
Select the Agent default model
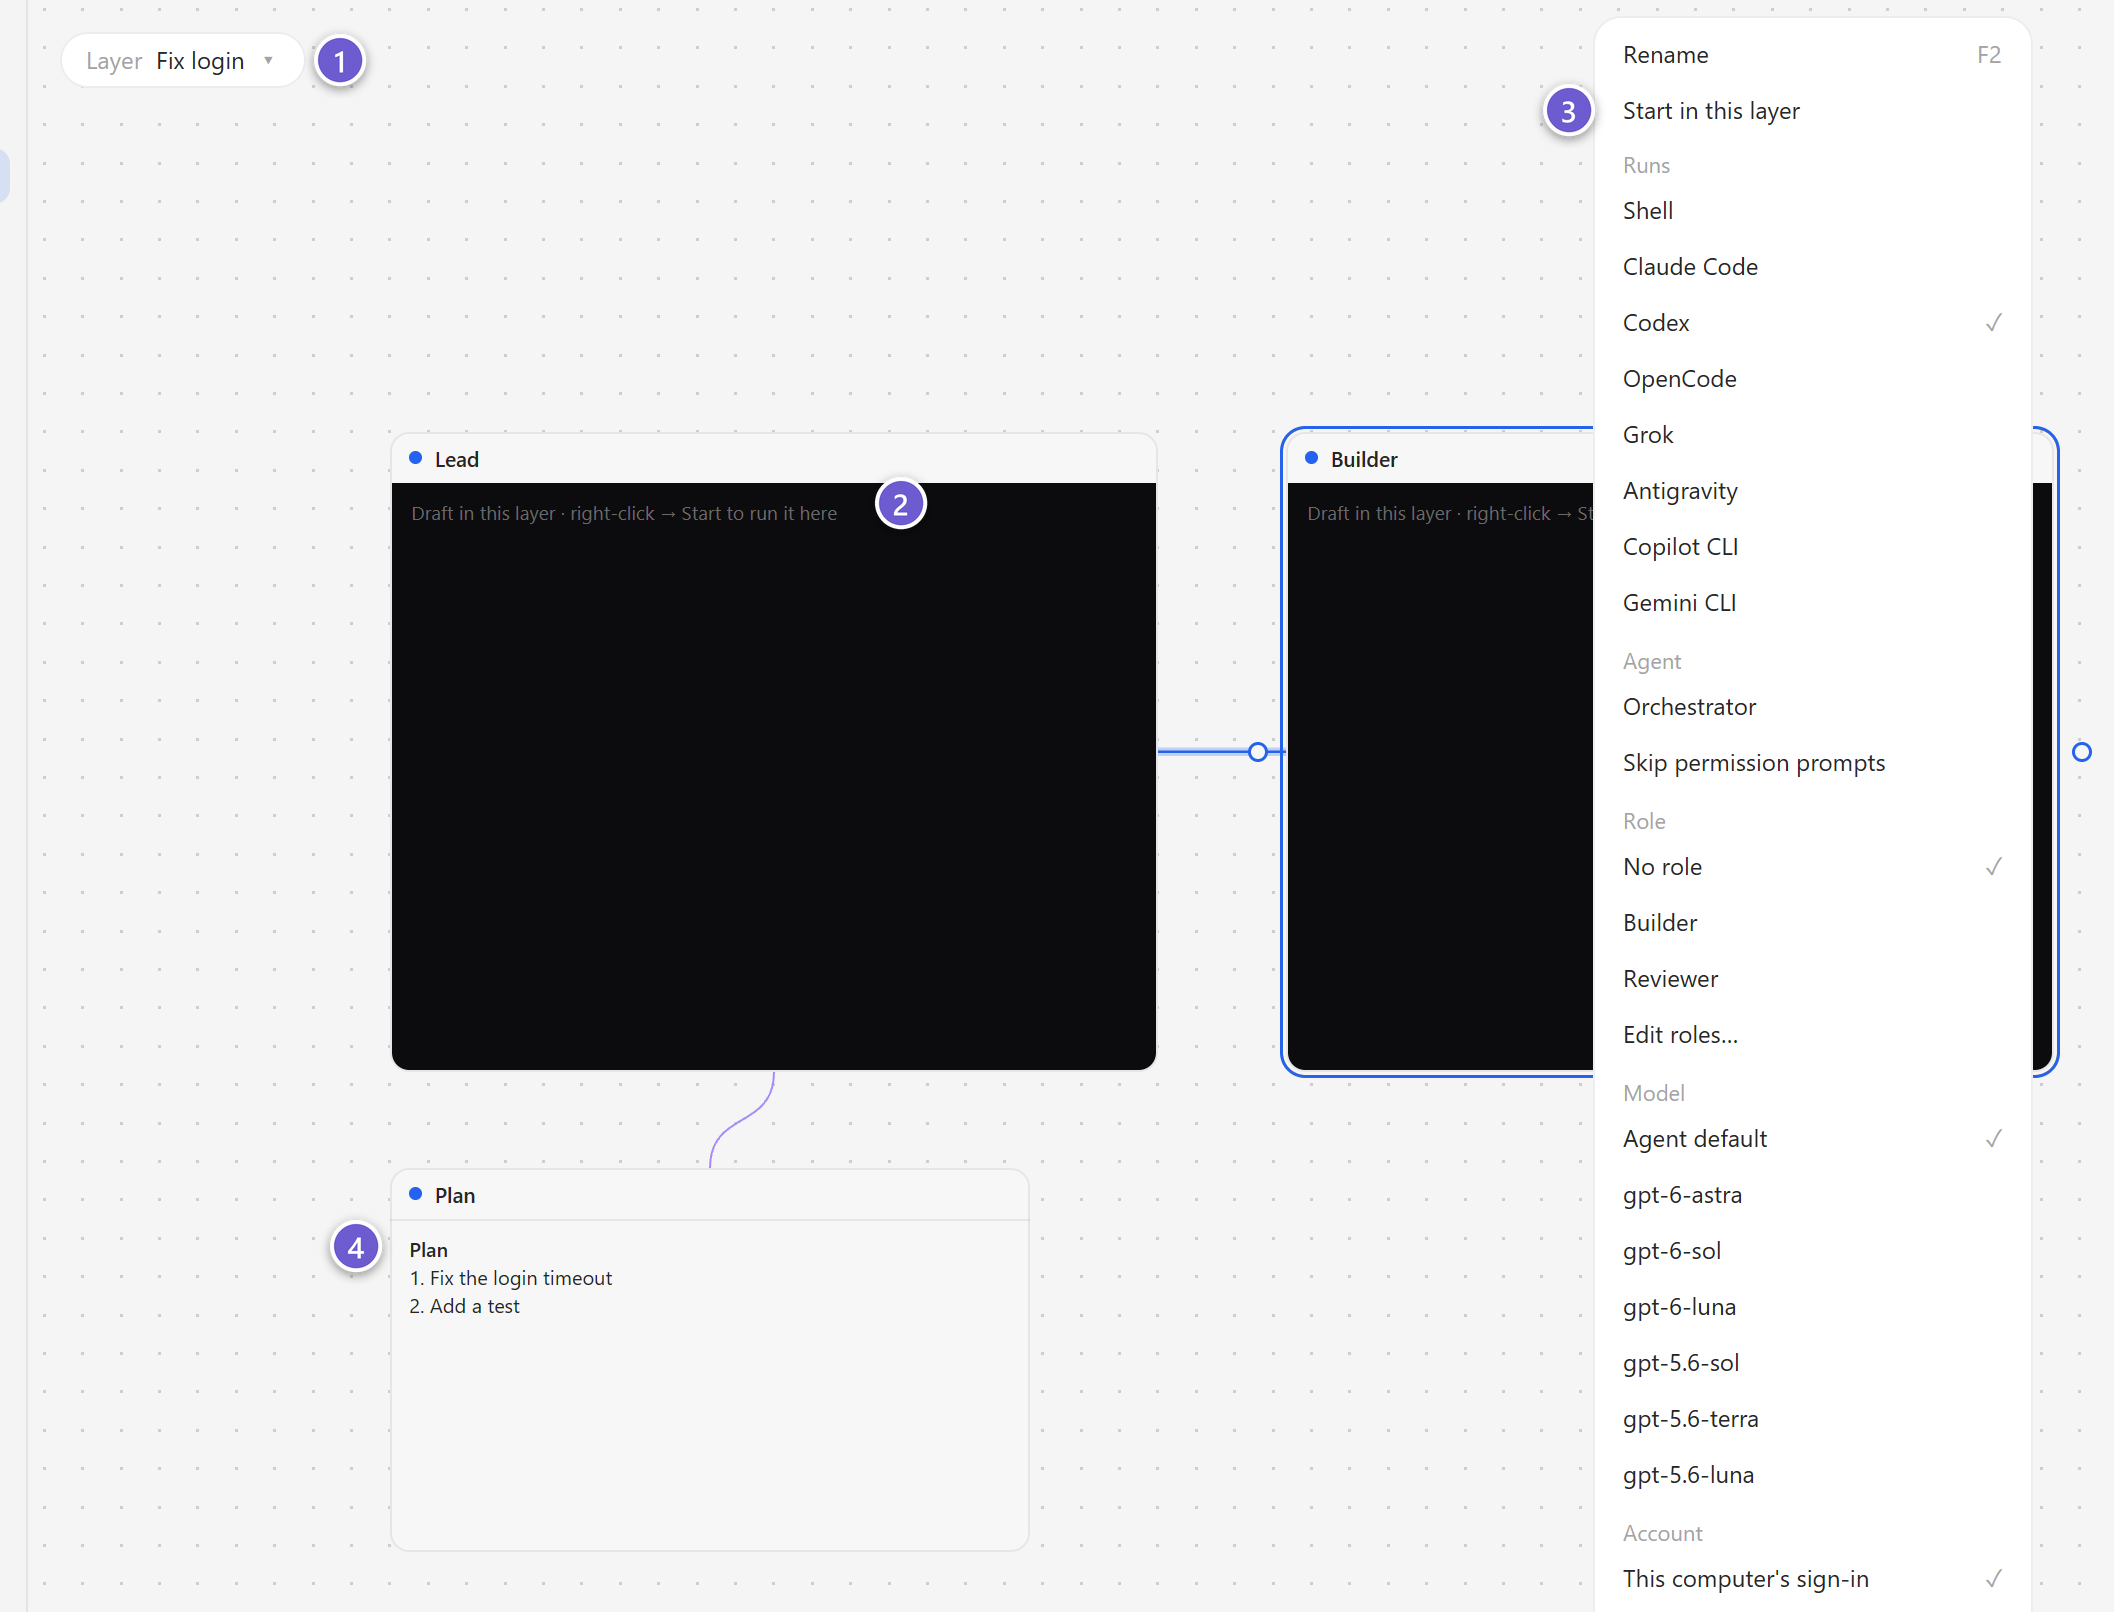(1812, 1139)
